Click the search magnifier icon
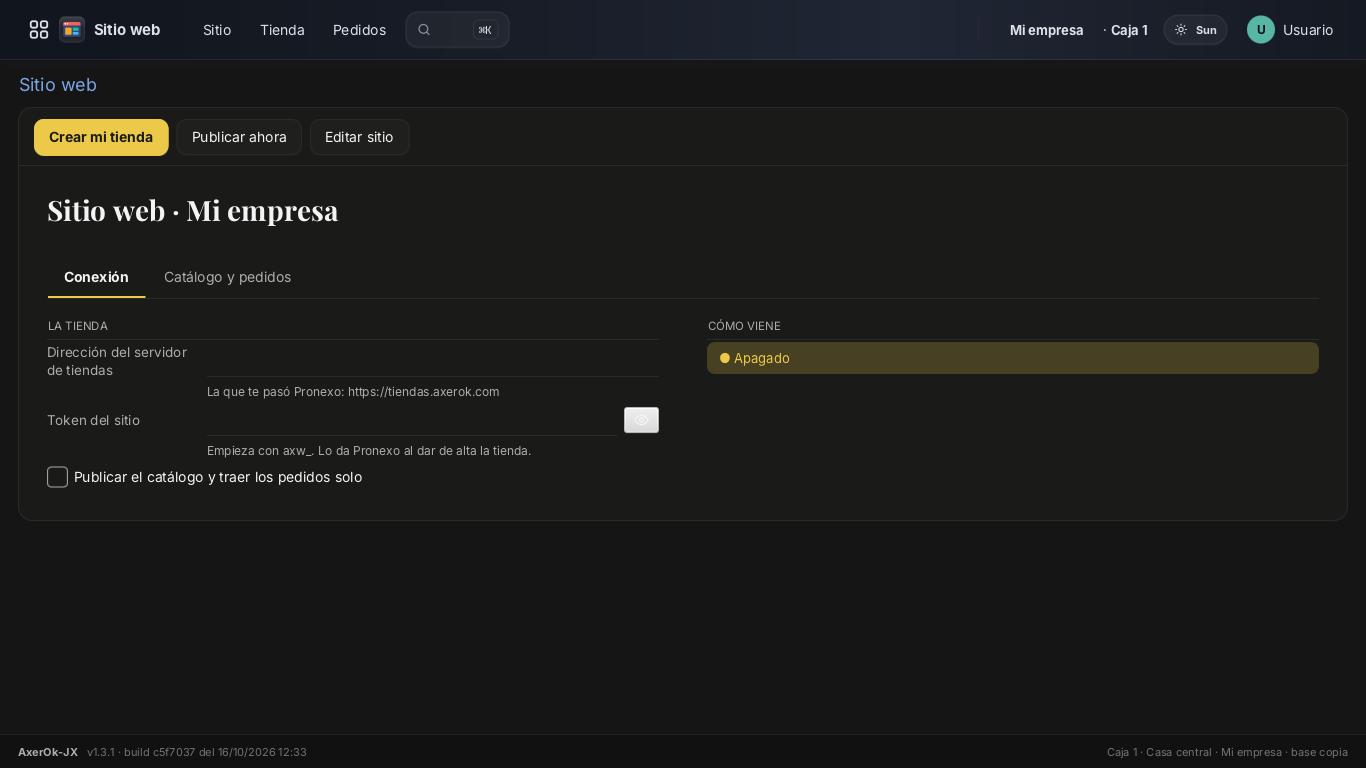 (424, 30)
